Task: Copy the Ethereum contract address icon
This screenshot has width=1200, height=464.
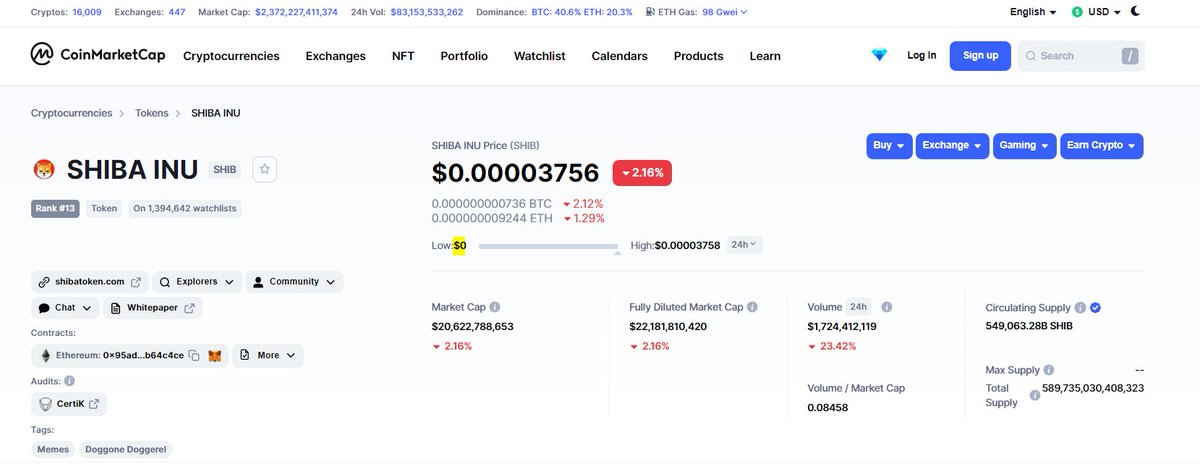Action: (x=194, y=355)
